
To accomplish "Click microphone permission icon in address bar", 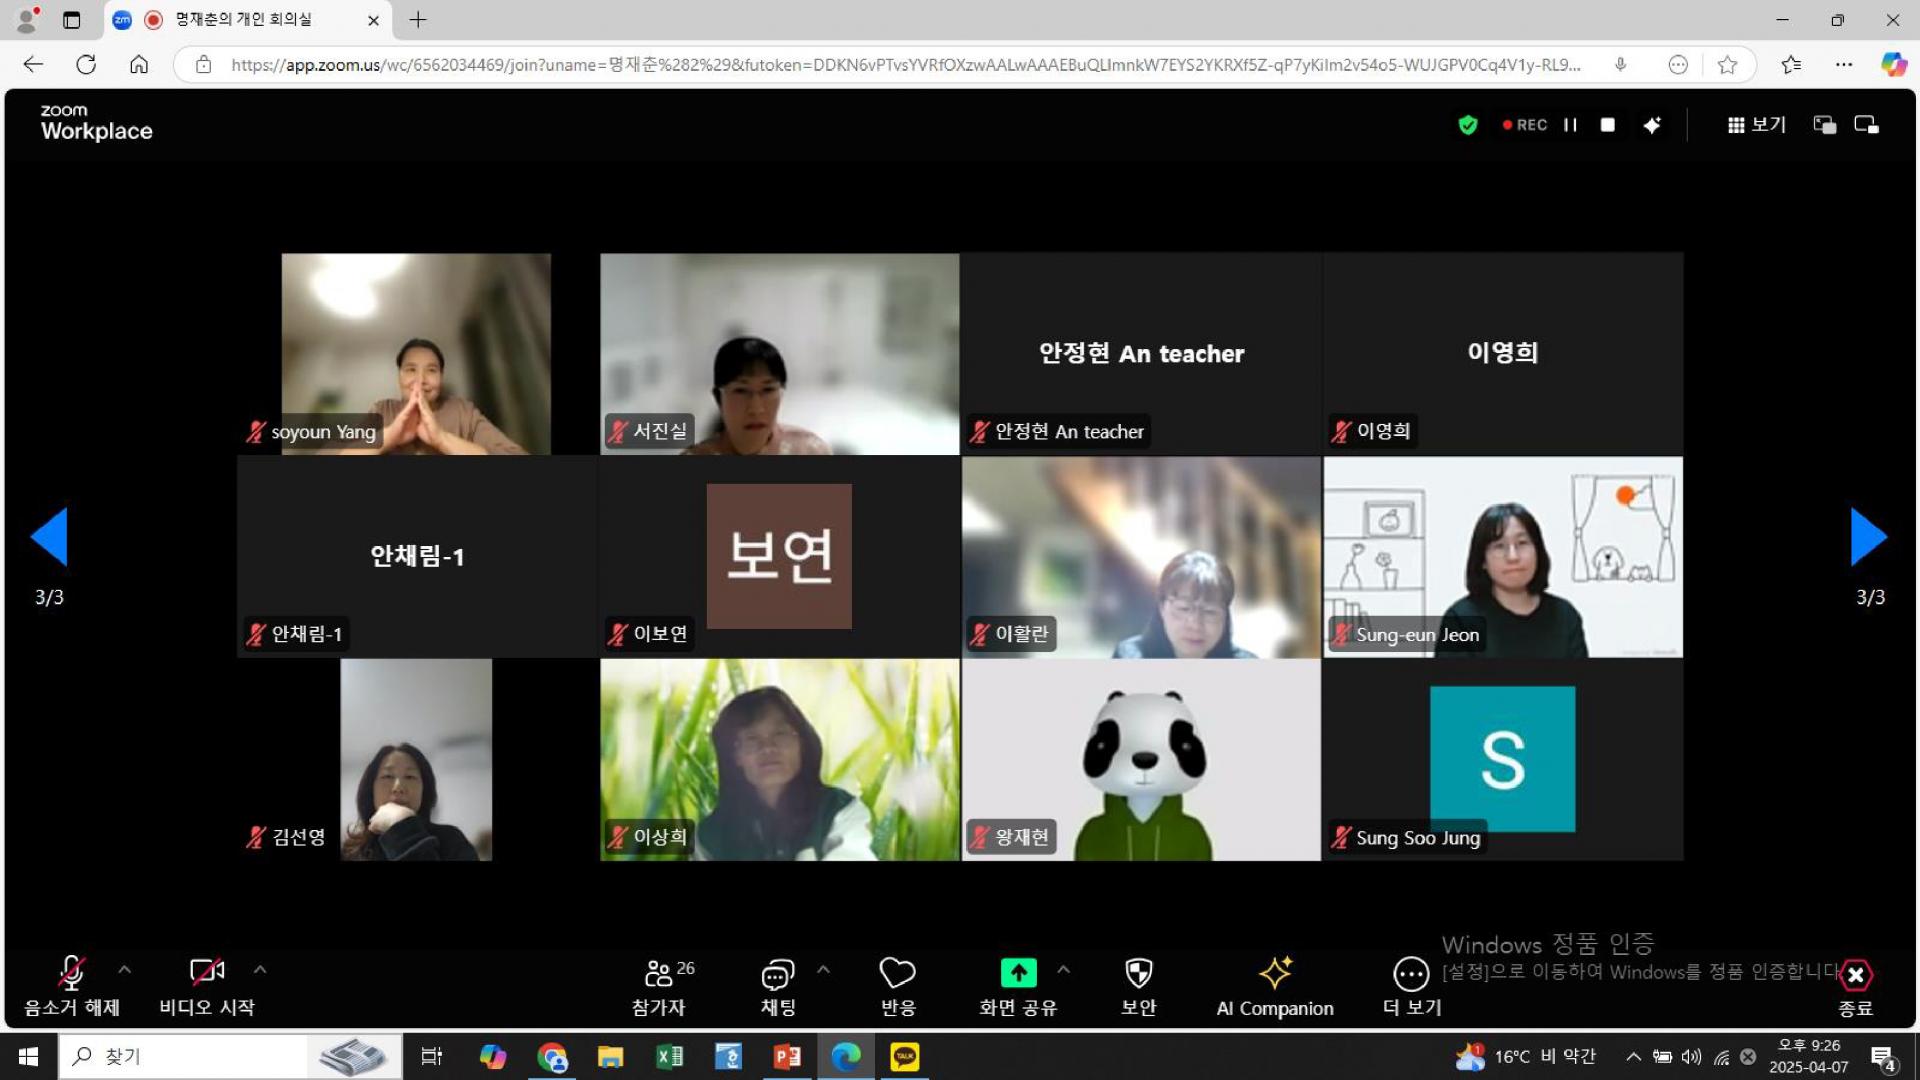I will (1620, 65).
